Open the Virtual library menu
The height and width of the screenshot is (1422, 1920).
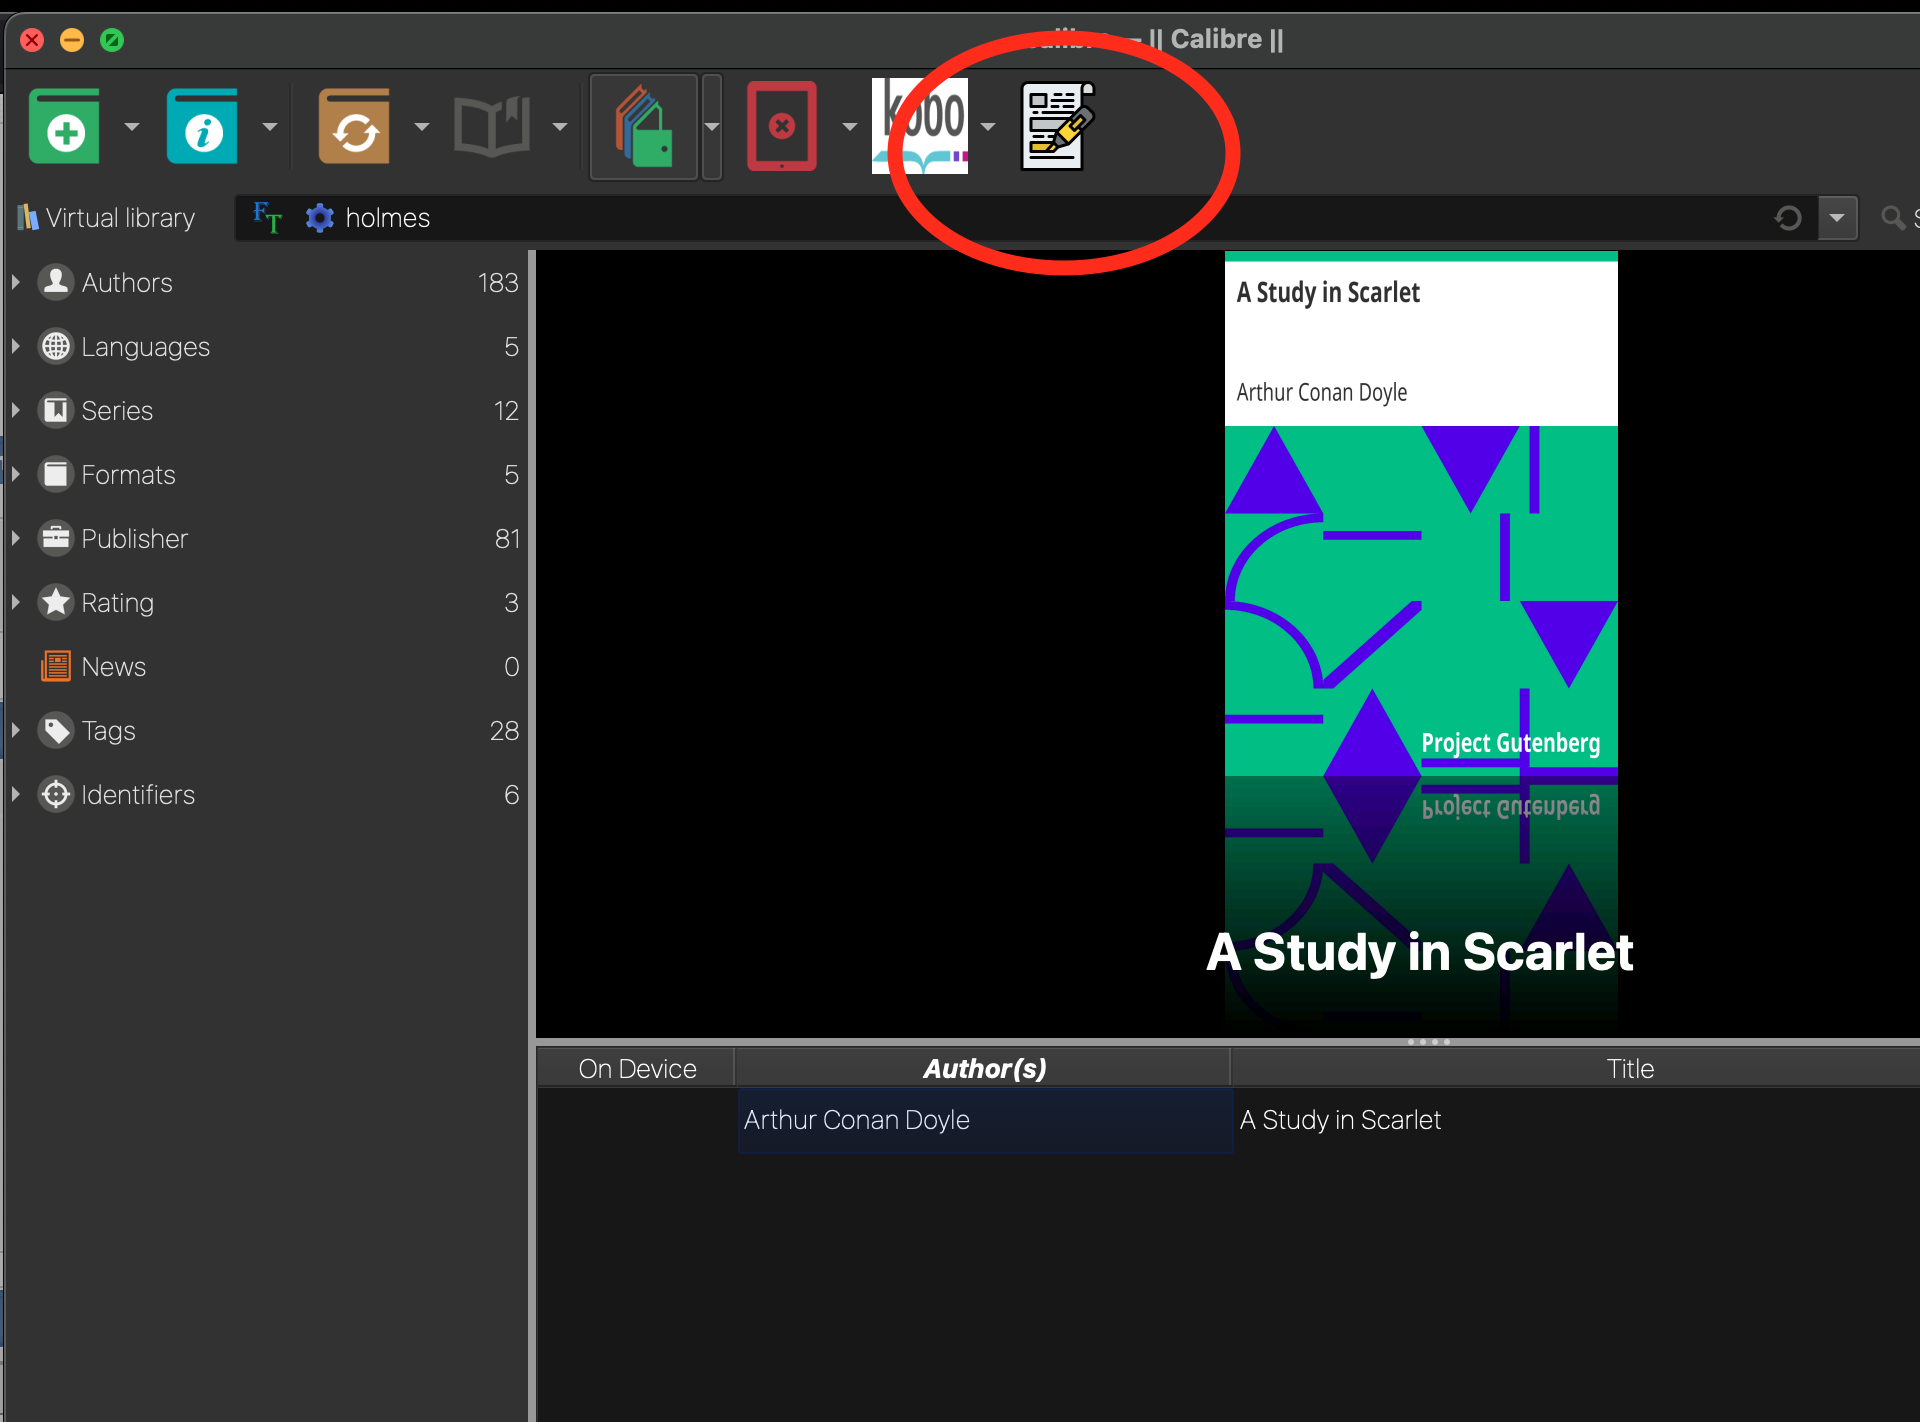(107, 218)
